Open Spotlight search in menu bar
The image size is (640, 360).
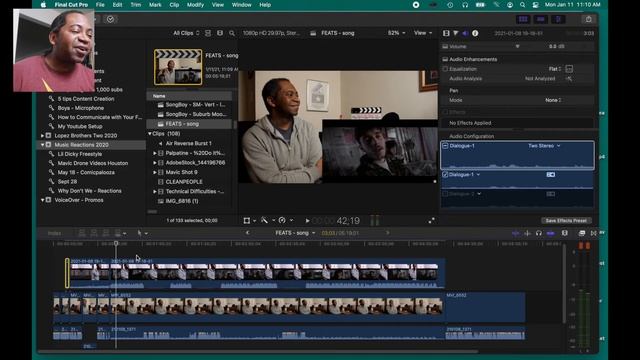click(522, 5)
